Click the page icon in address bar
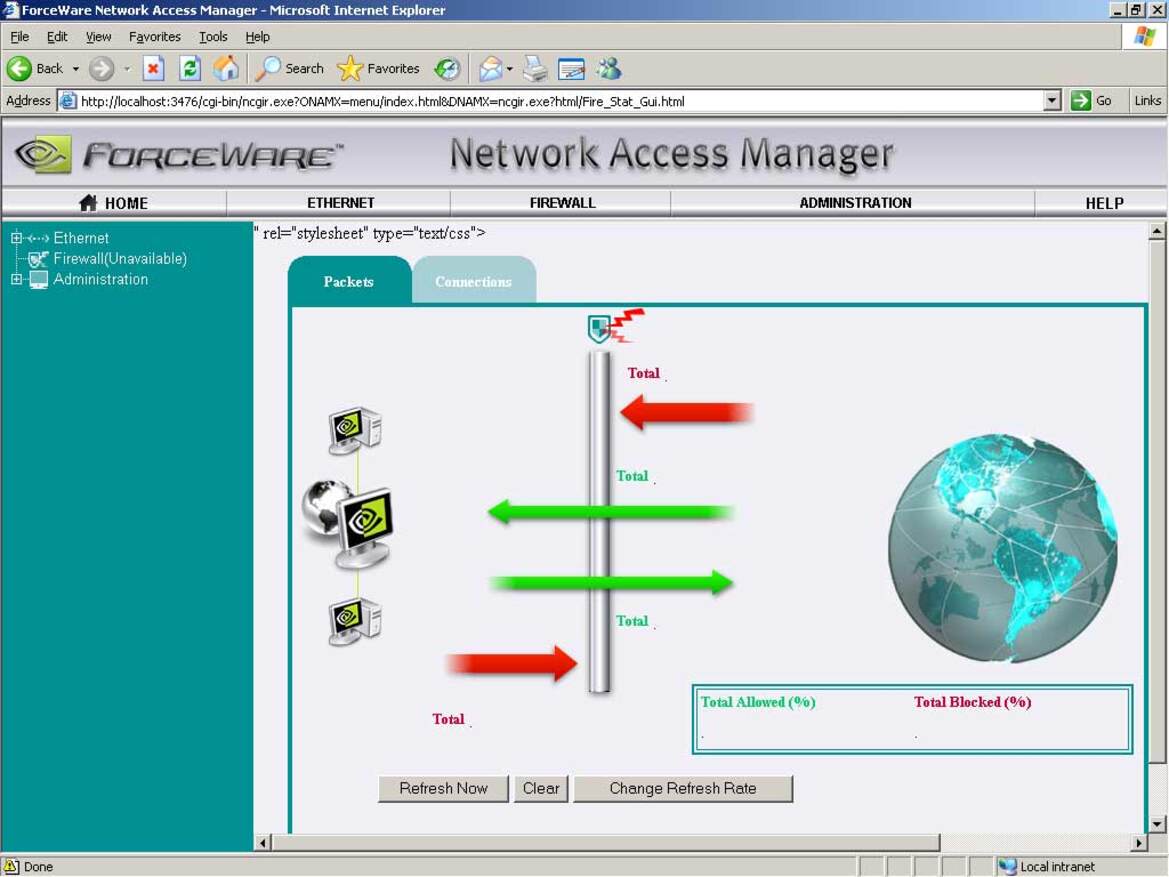This screenshot has width=1169, height=877. (68, 101)
